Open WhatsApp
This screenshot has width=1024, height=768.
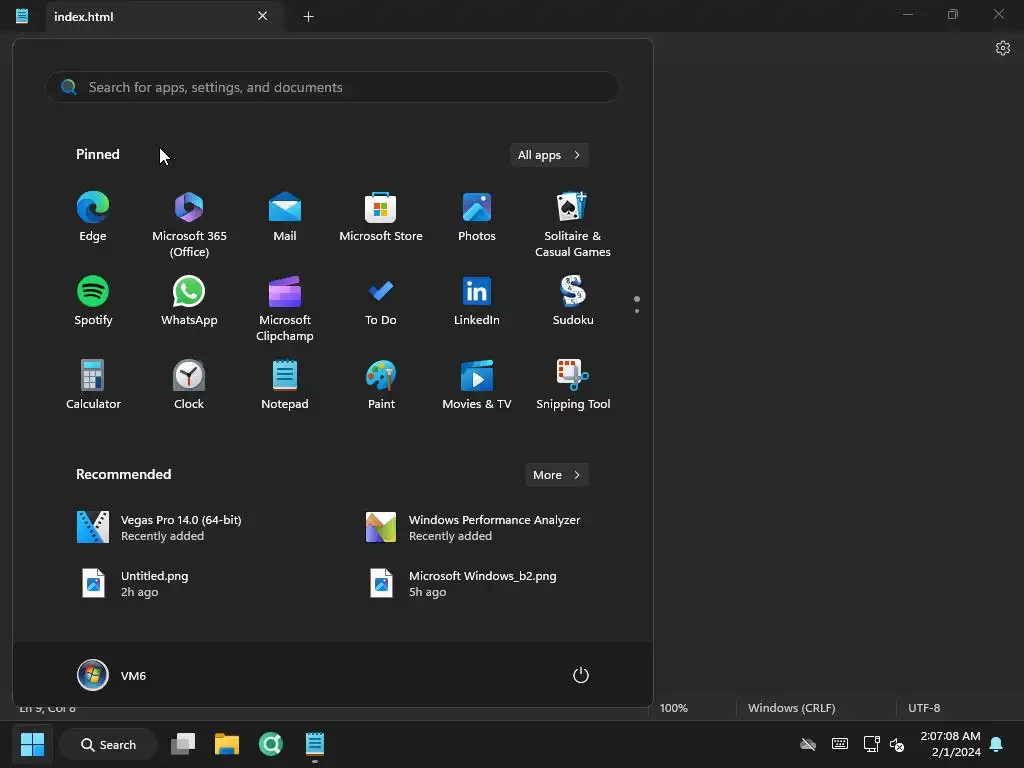click(189, 301)
